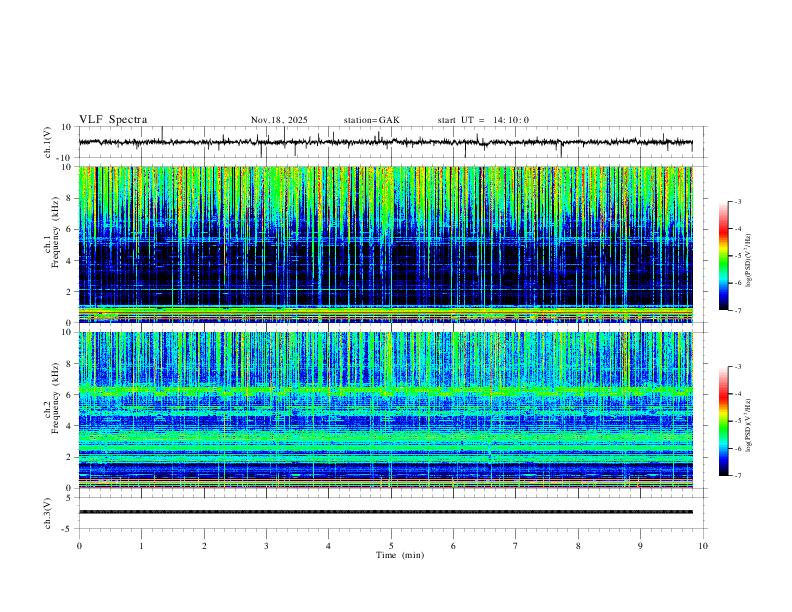Click the time axis tick label '0'
The image size is (792, 612).
tap(79, 546)
